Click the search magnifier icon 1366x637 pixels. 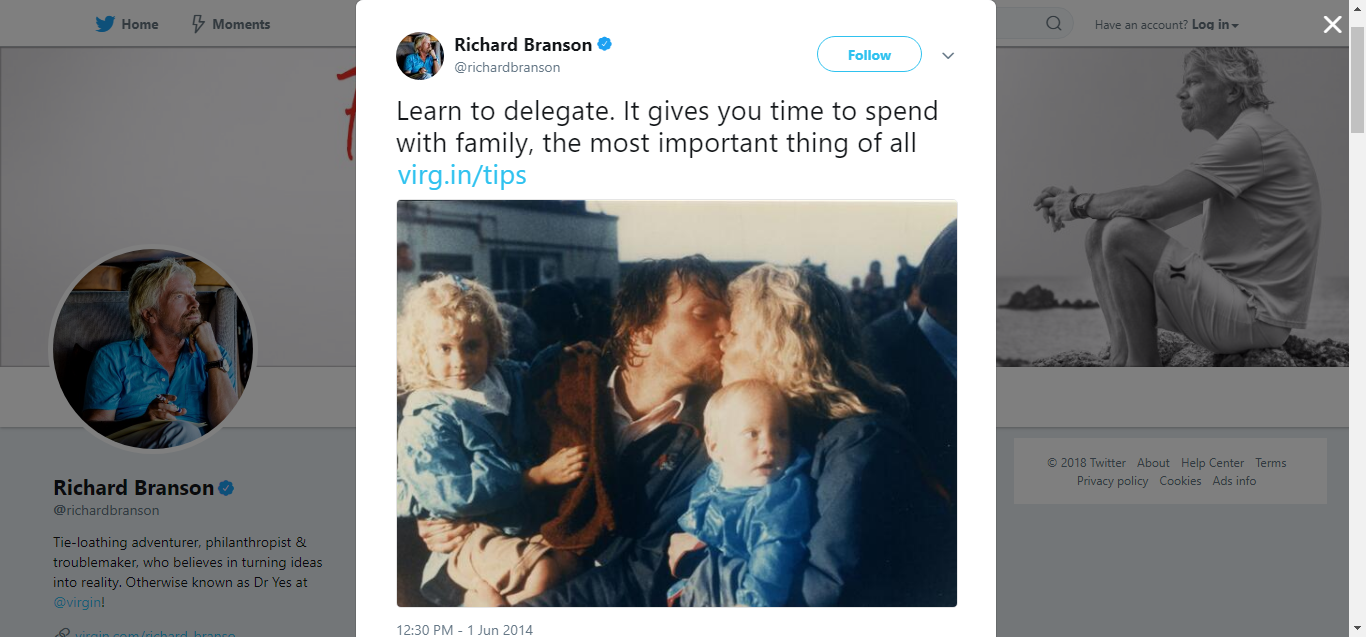[1054, 24]
